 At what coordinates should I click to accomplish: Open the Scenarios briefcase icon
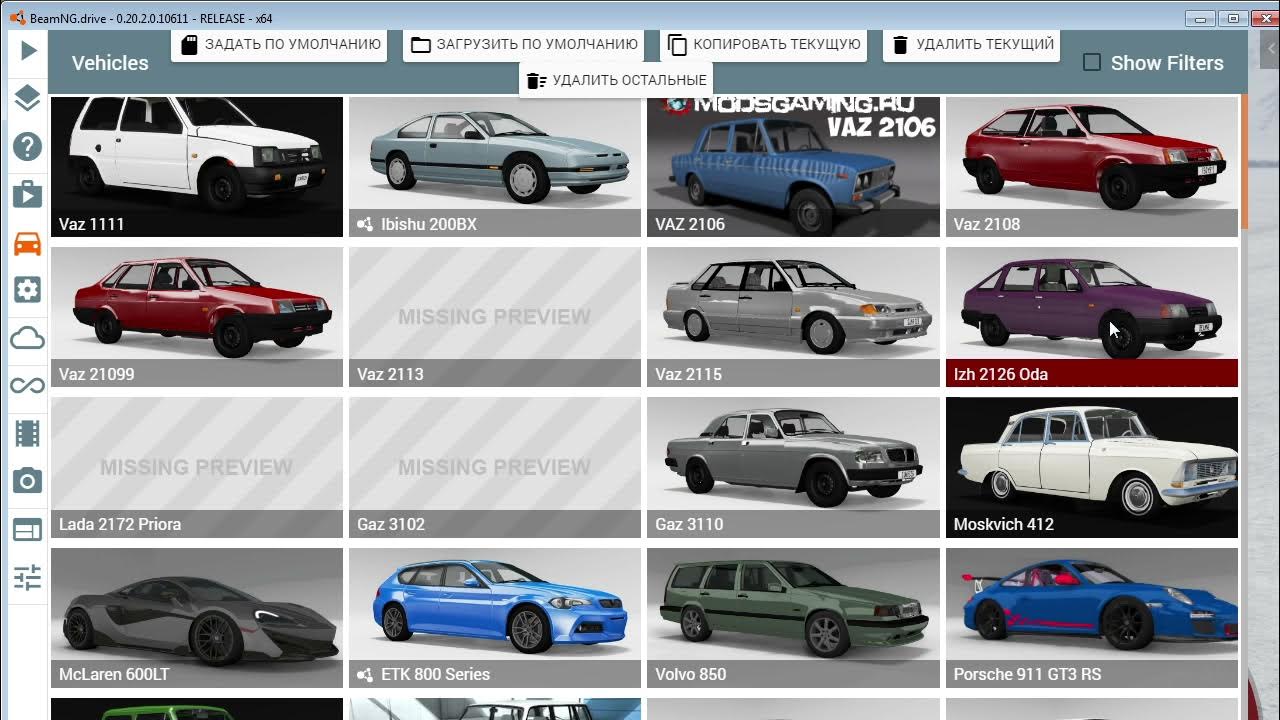click(28, 194)
